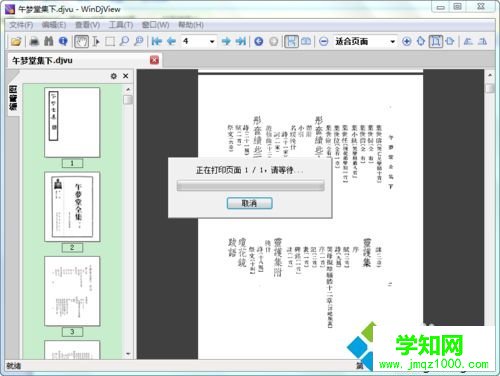Image resolution: width=500 pixels, height=376 pixels.
Task: Open the page number dropdown
Action: [x=212, y=42]
